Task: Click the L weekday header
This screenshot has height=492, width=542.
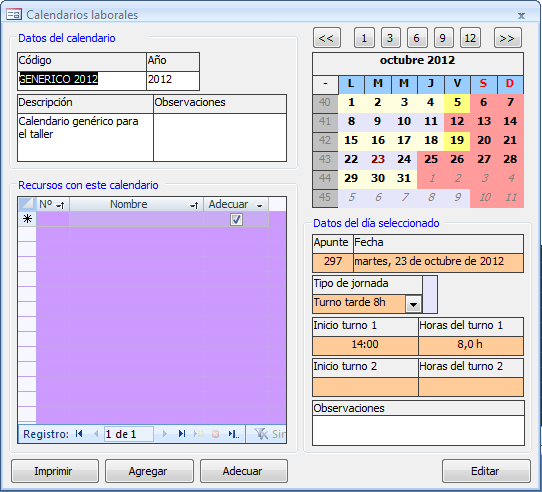Action: (x=351, y=84)
